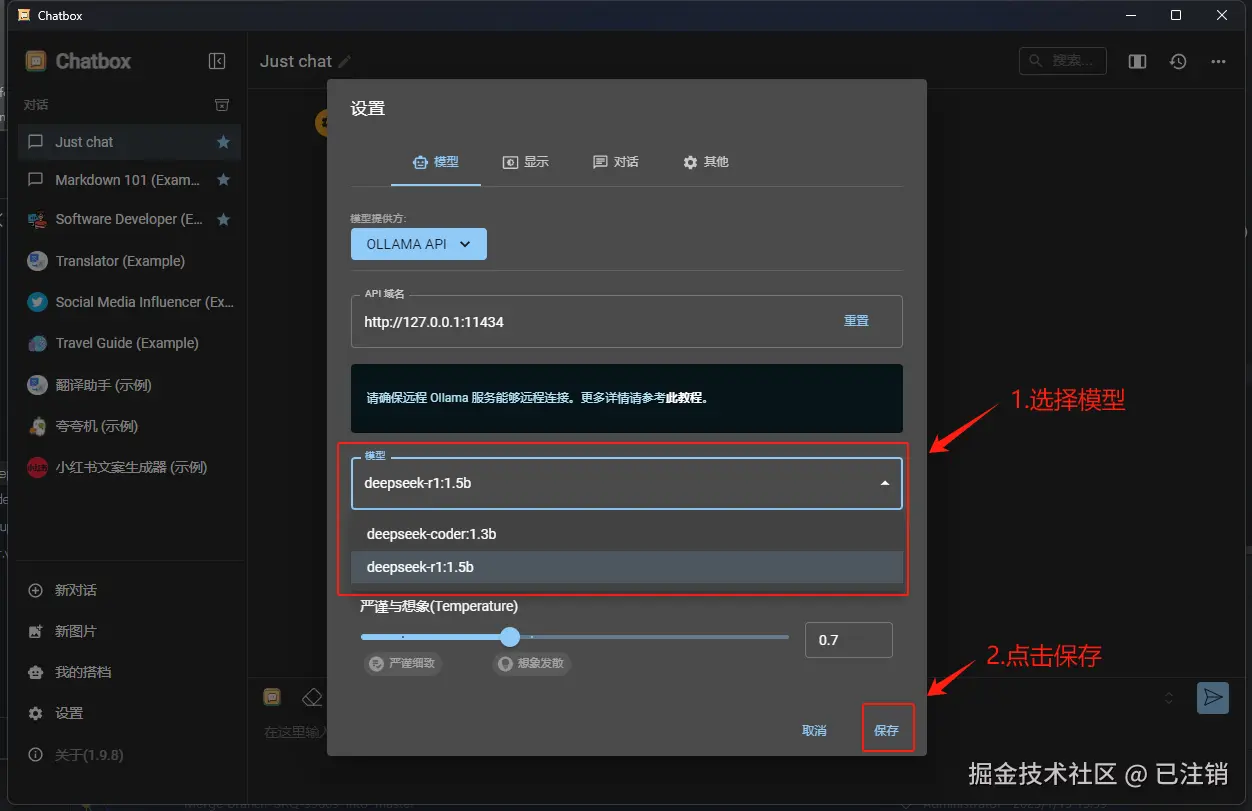Click the temperature value field 0.7
The image size is (1252, 811).
tap(849, 640)
